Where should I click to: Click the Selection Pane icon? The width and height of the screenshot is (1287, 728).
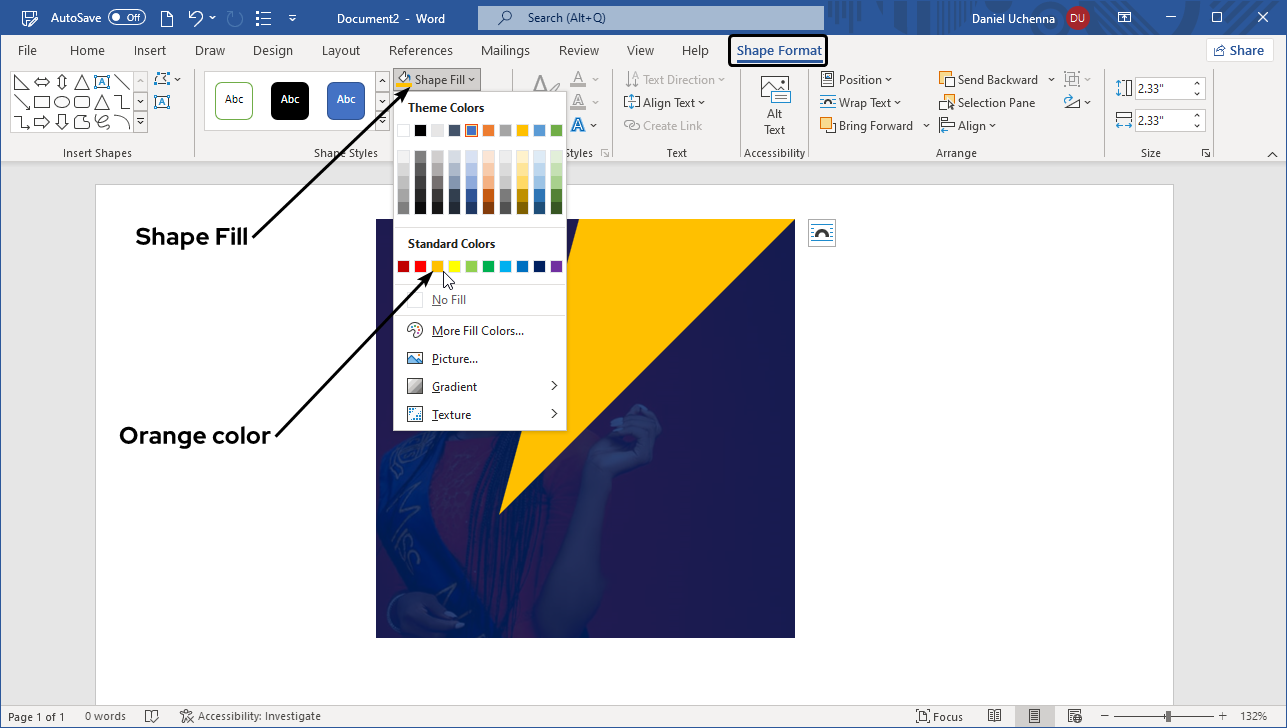point(947,103)
